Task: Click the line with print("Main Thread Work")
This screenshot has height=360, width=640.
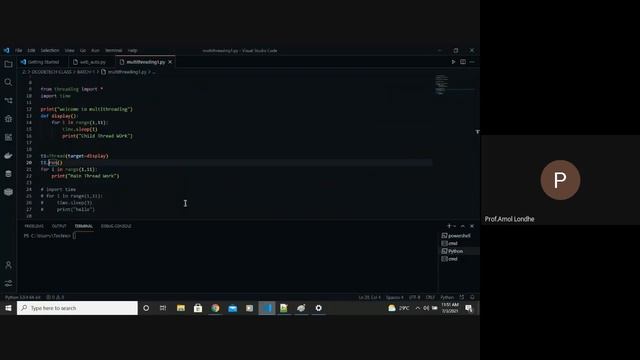Action: pos(85,176)
